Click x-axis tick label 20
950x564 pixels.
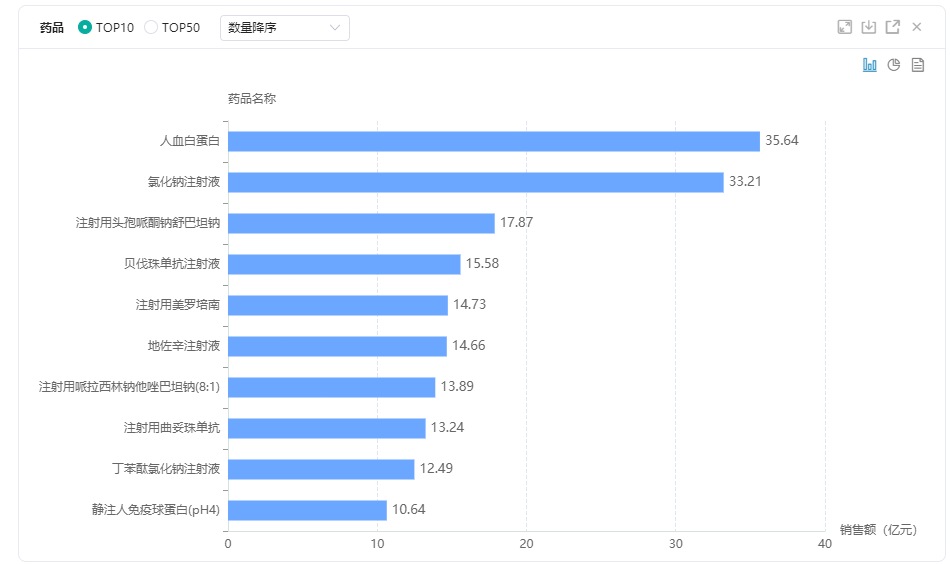tap(526, 544)
